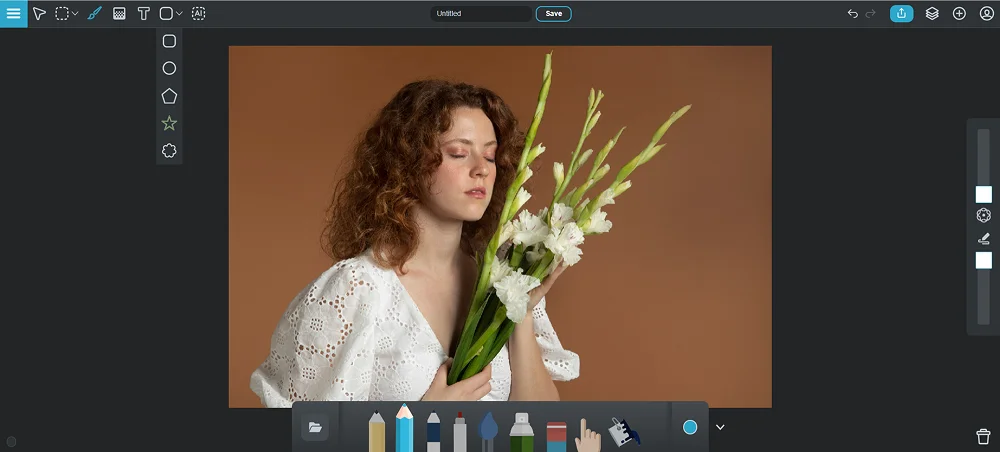This screenshot has height=452, width=1000.
Task: Collapse the brush tray with chevron
Action: pyautogui.click(x=720, y=427)
